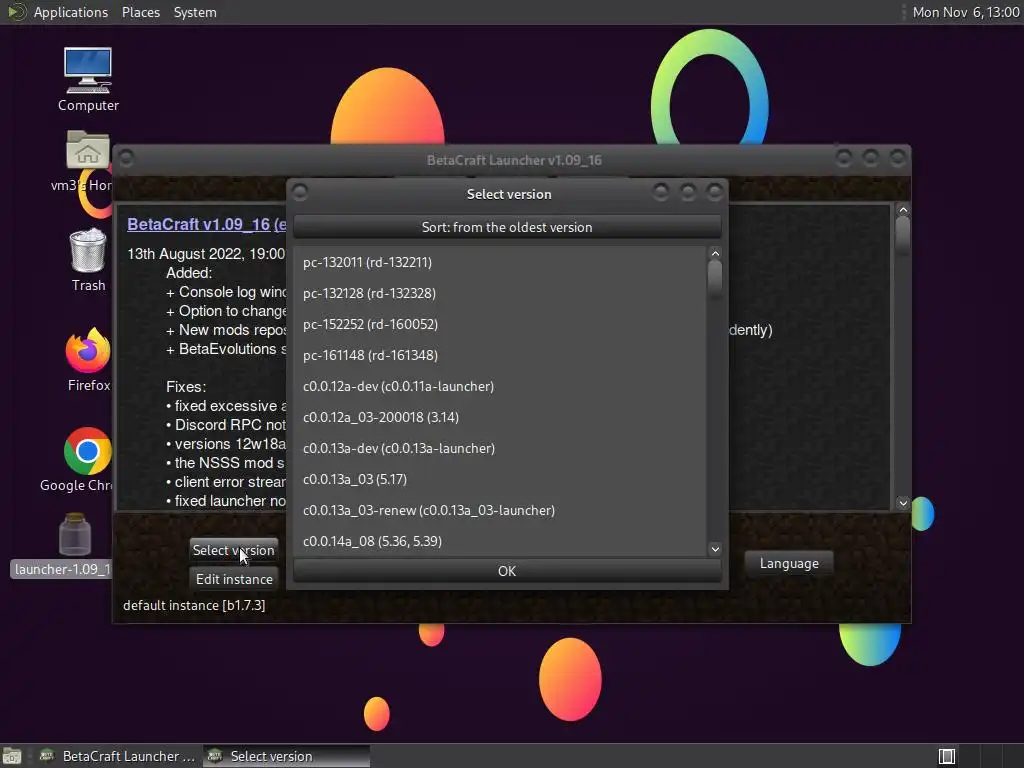Click the Edit instance button

(234, 579)
